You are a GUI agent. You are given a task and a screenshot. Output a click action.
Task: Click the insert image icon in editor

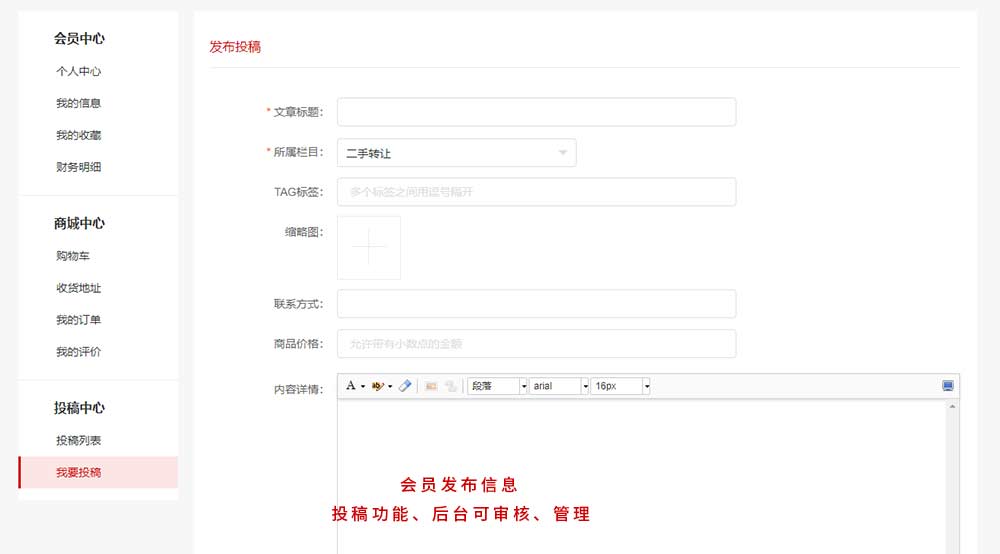[x=431, y=386]
